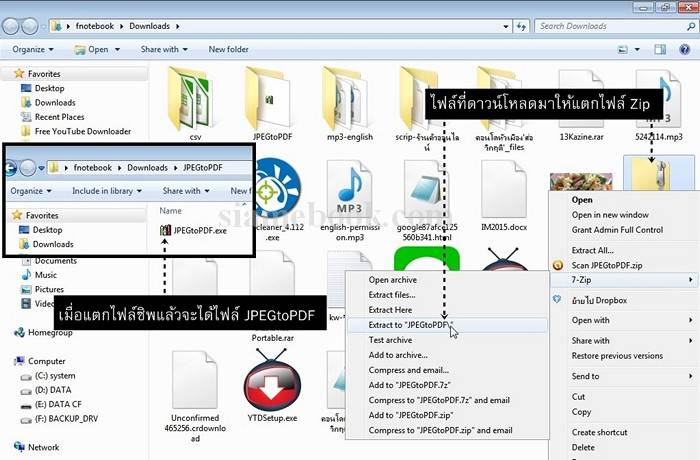This screenshot has width=700, height=460.
Task: Open Free YouTube Downloader favorite
Action: click(x=76, y=131)
